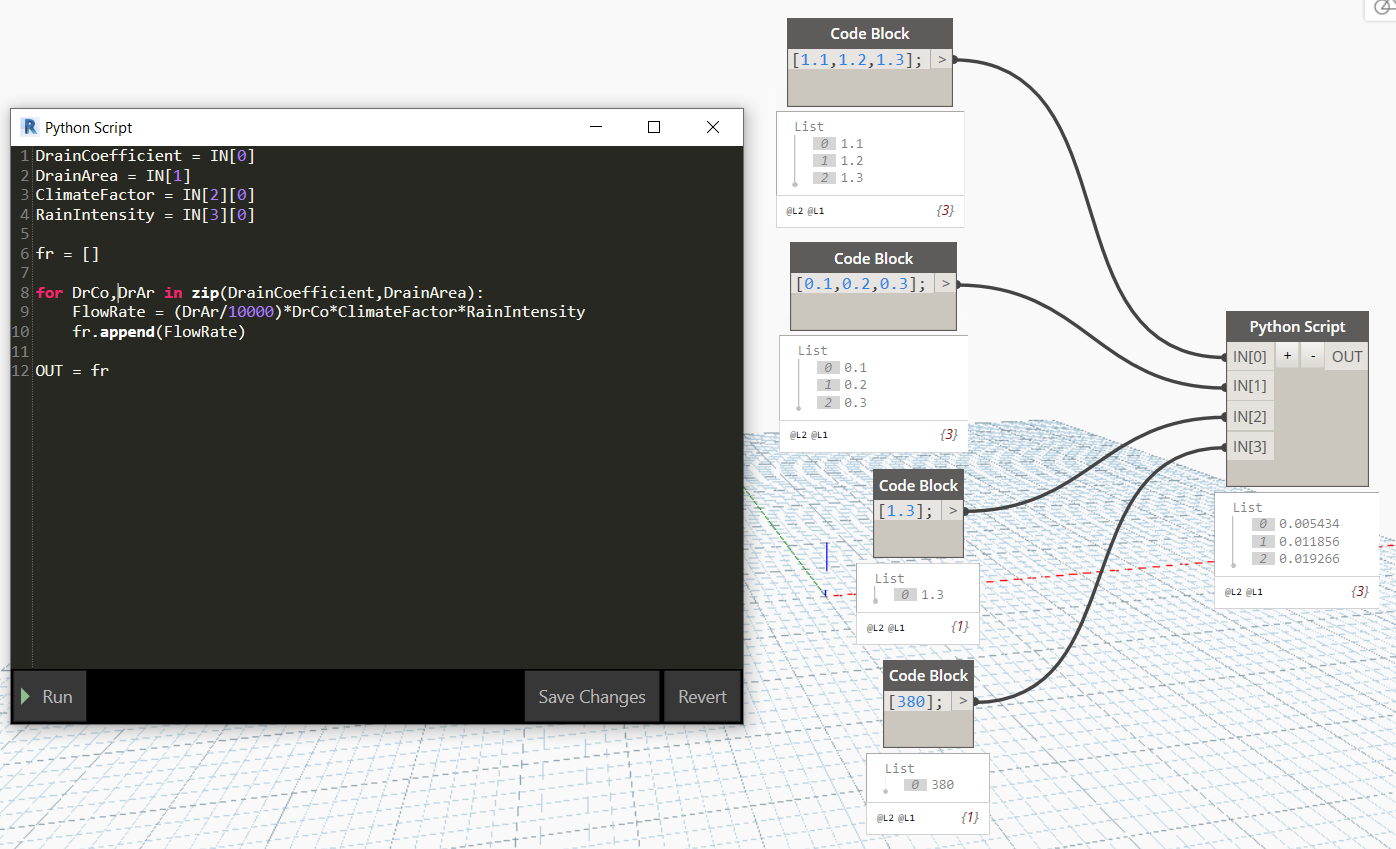This screenshot has width=1396, height=849.
Task: Click output port of the [1.1,1.2,1.3] Code Block
Action: [941, 60]
